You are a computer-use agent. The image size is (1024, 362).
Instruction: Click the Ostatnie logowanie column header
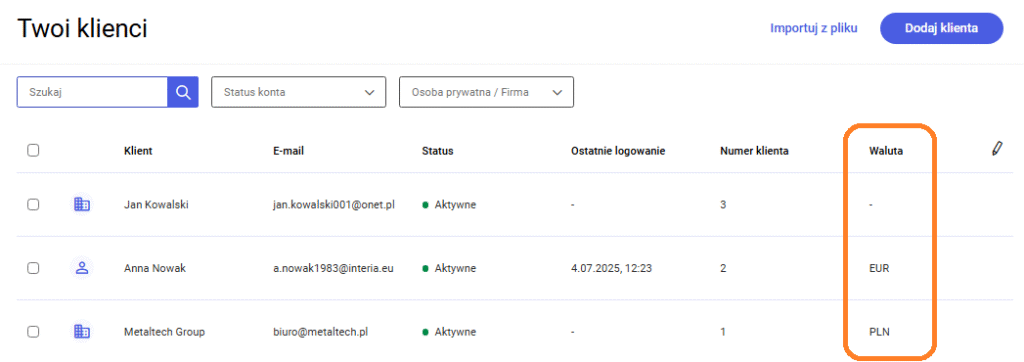(x=618, y=151)
